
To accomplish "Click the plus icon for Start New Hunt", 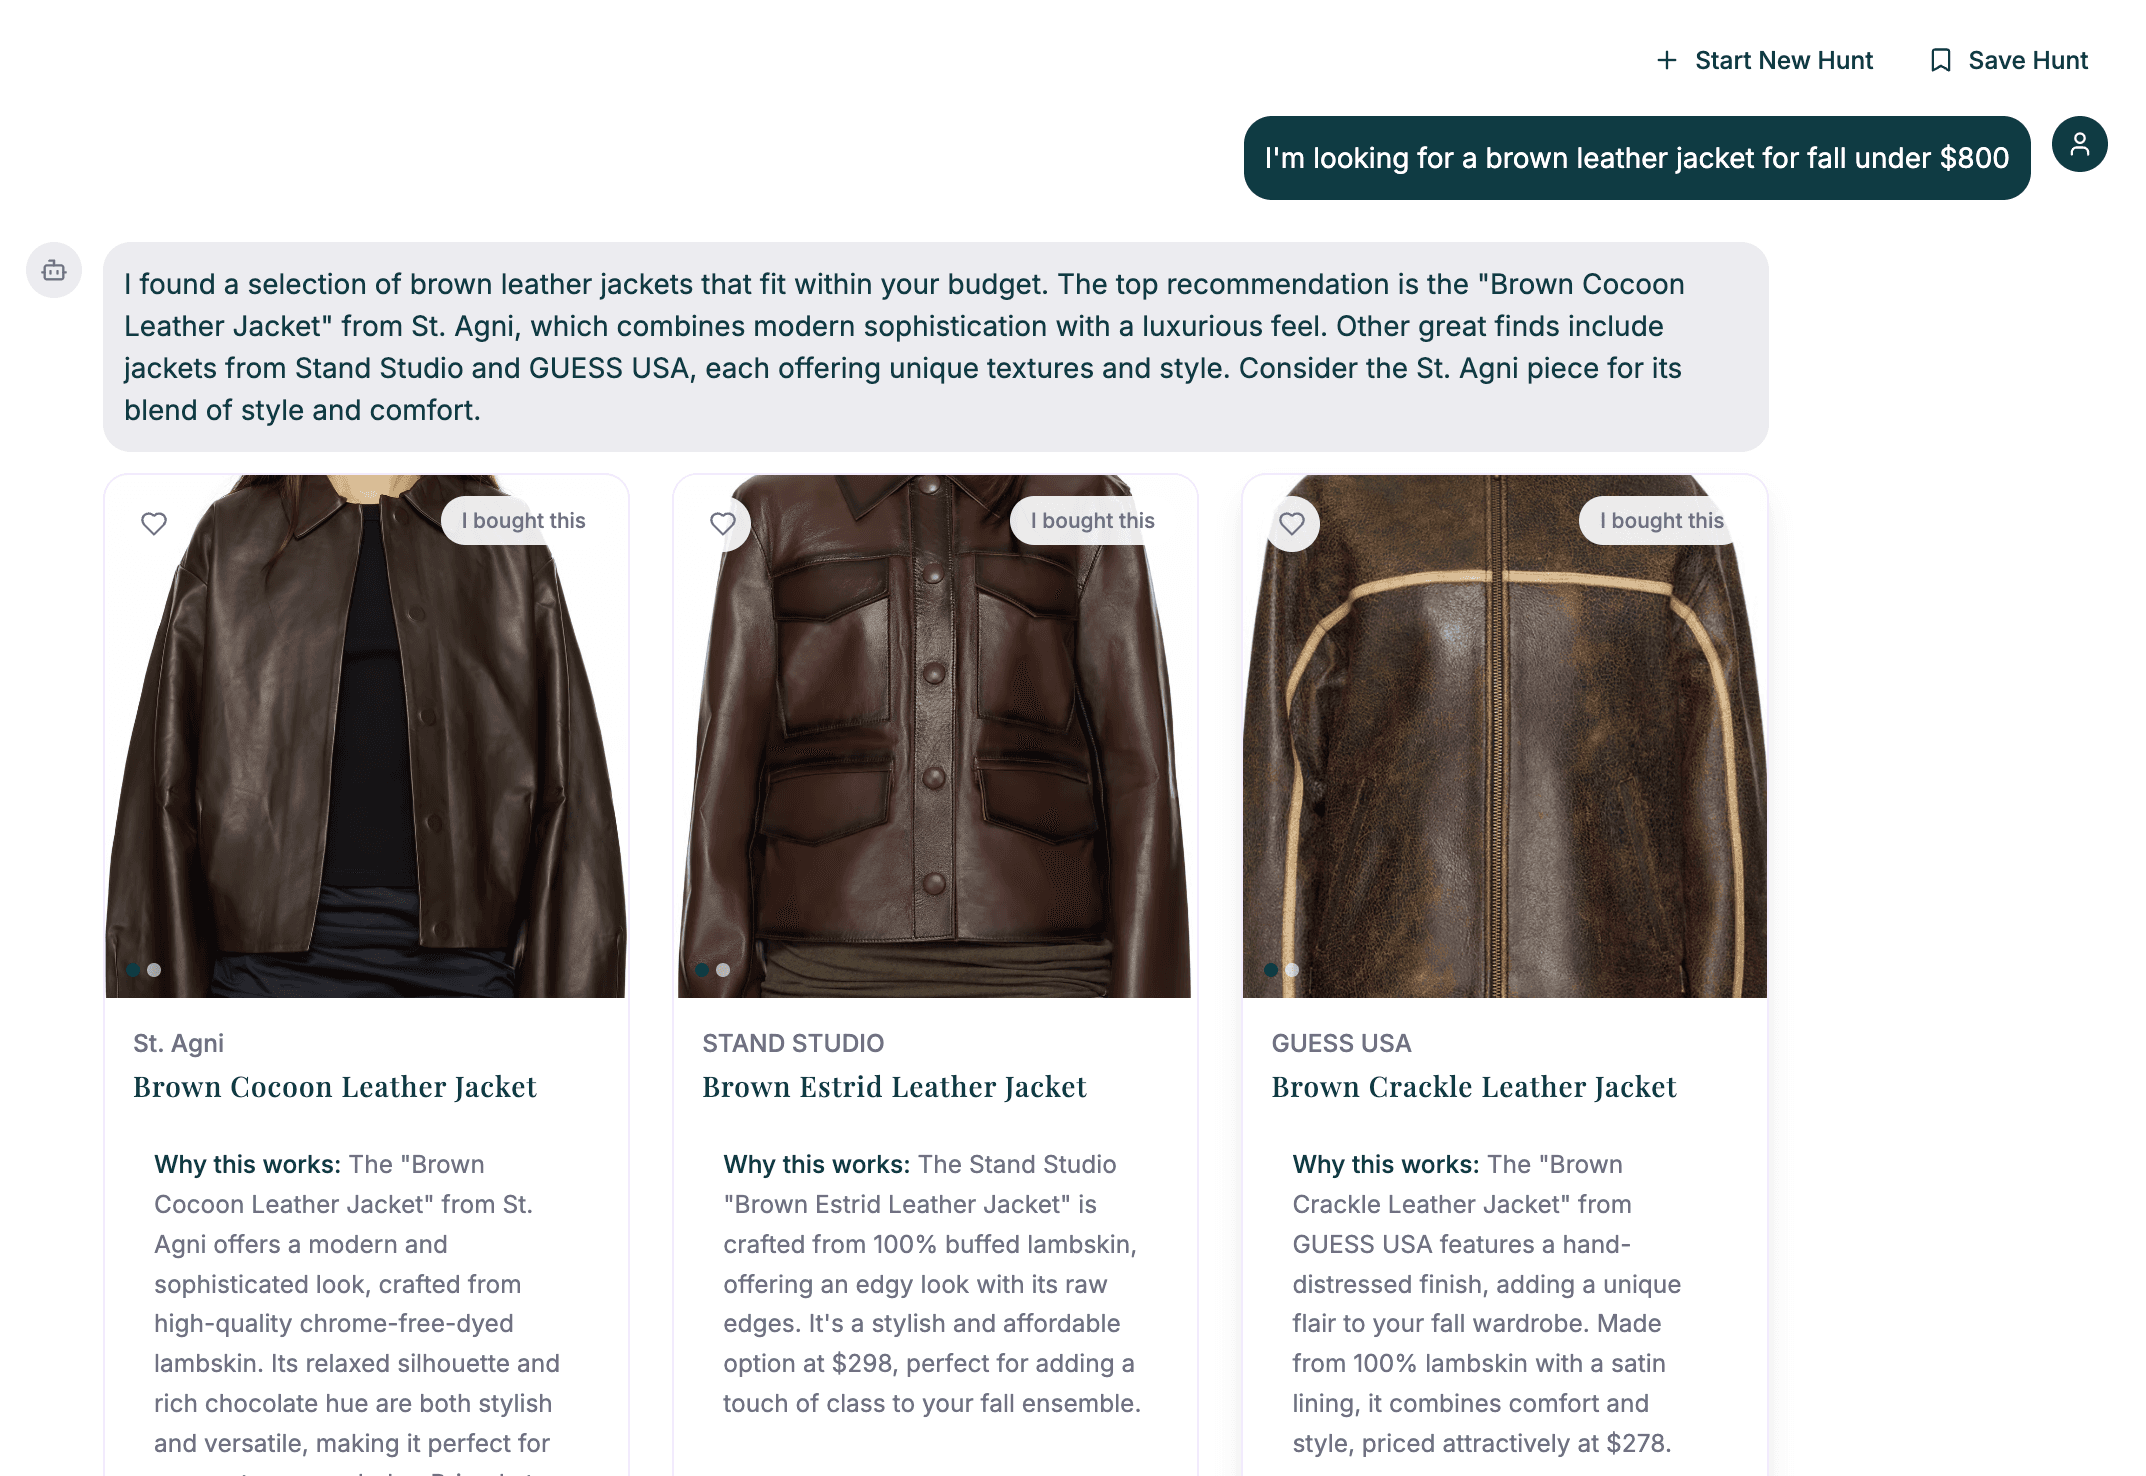I will coord(1666,60).
